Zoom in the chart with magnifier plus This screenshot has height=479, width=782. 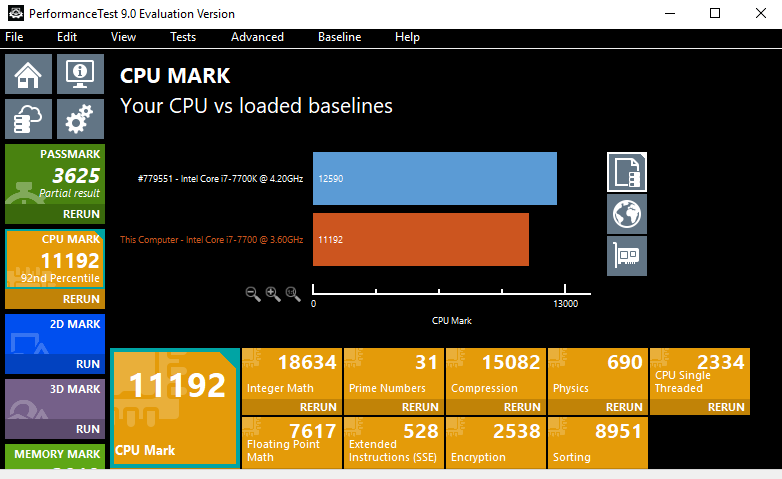(272, 294)
